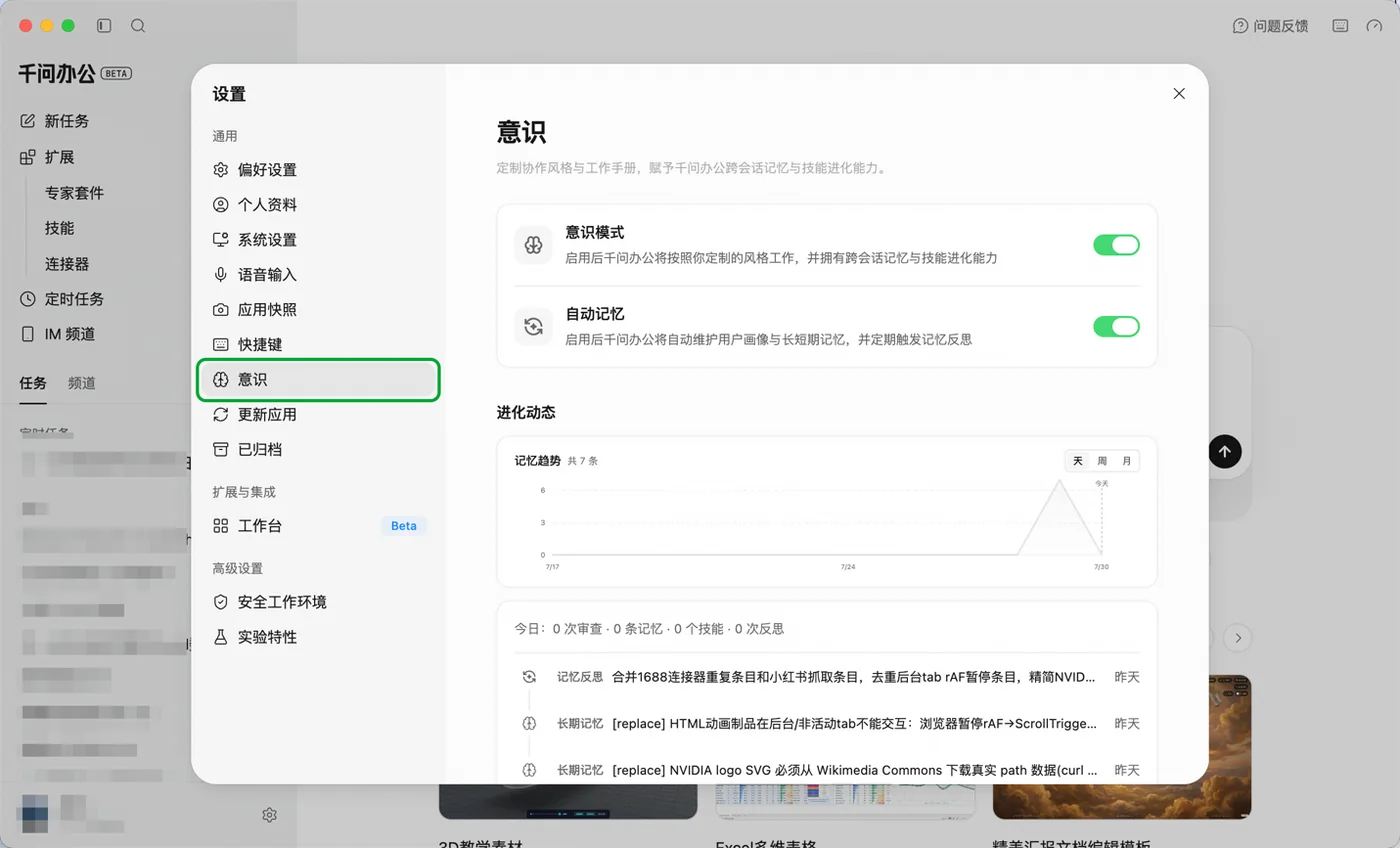Open 专家套件 under 扩展

[74, 193]
